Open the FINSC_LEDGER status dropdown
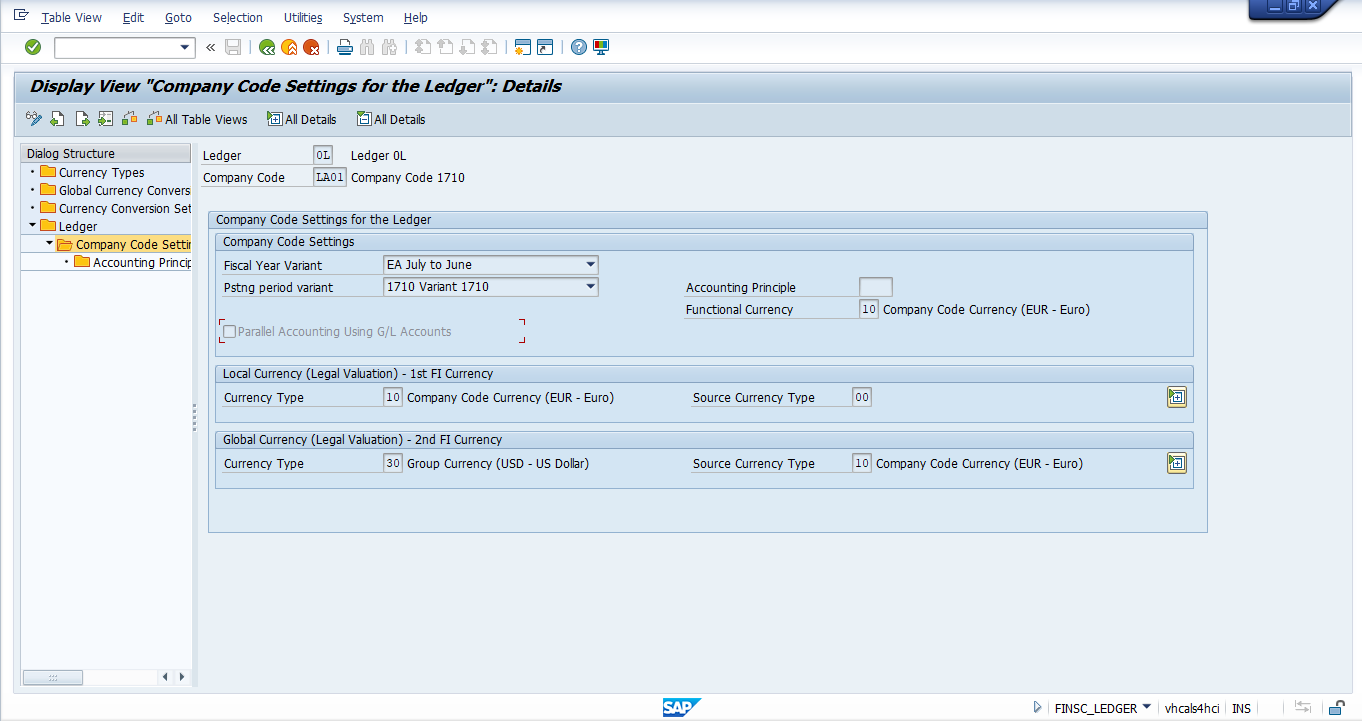 pos(1146,707)
